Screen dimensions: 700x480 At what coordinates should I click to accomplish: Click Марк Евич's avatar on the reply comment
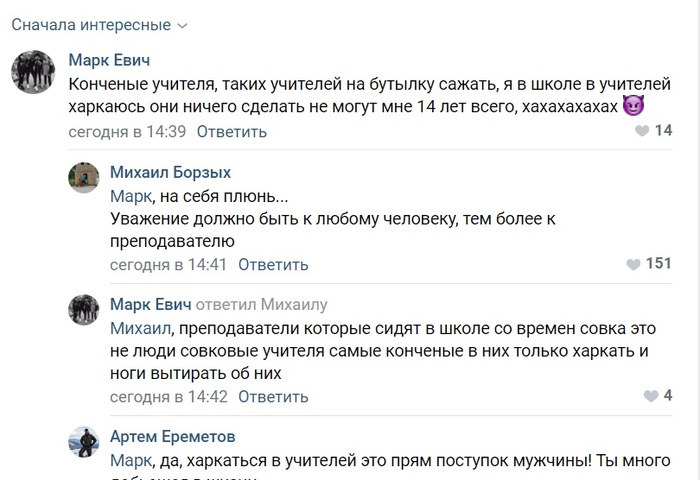coord(83,310)
